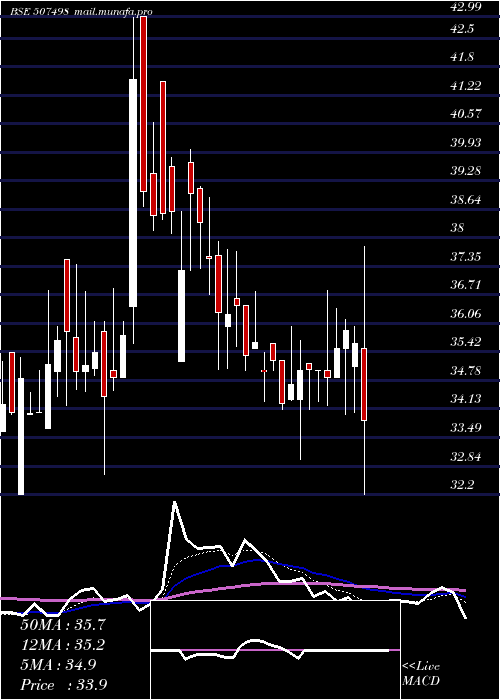Click the '5MA : 34.9' readout
500x700 pixels.
pyautogui.click(x=58, y=665)
